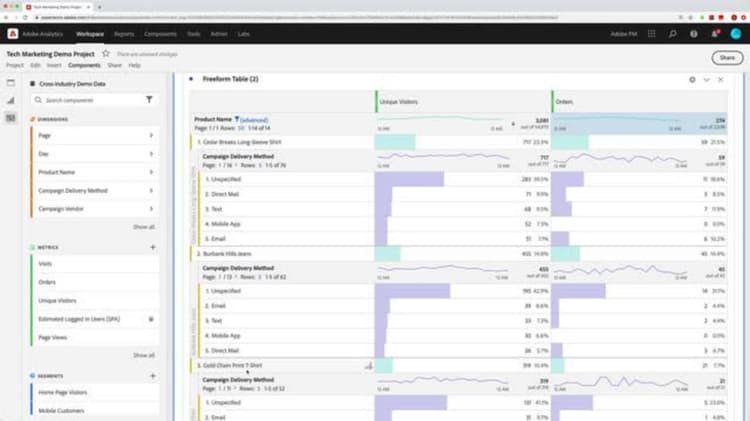This screenshot has height=421, width=750.
Task: Open search via the magnifier icon
Action: point(673,34)
